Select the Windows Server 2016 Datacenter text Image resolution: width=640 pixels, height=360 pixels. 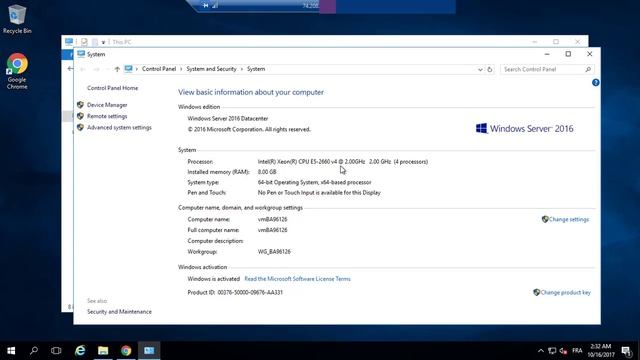228,119
